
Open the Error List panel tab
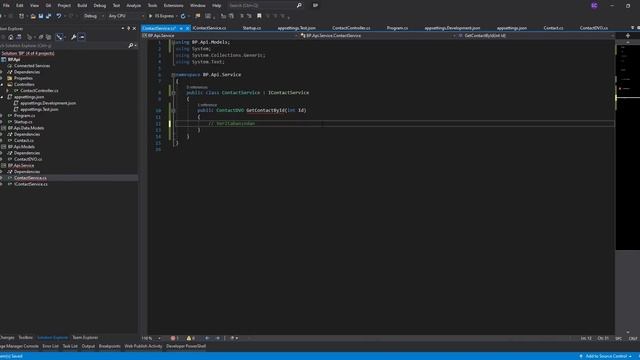pos(51,346)
